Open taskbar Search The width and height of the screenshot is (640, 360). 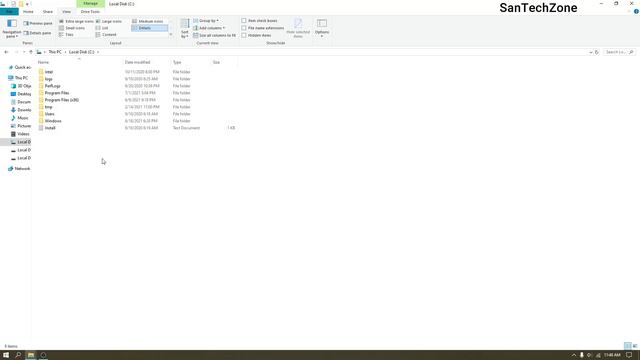(18, 355)
